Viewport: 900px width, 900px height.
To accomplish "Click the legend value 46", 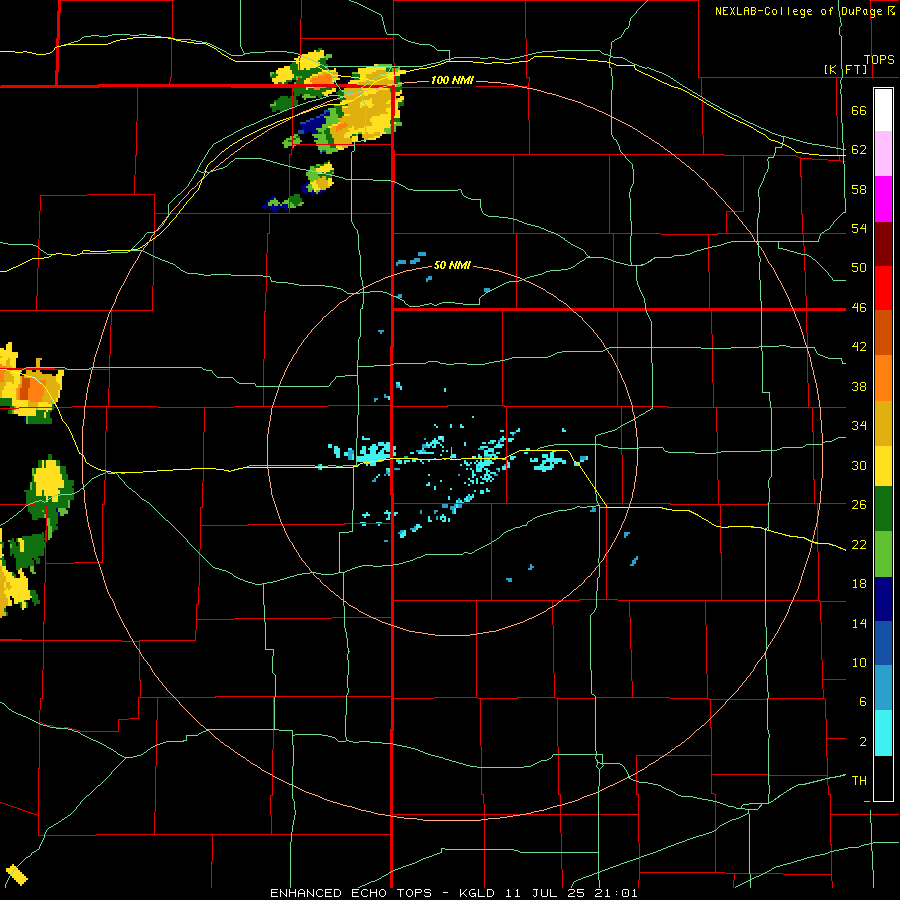I will coord(859,308).
